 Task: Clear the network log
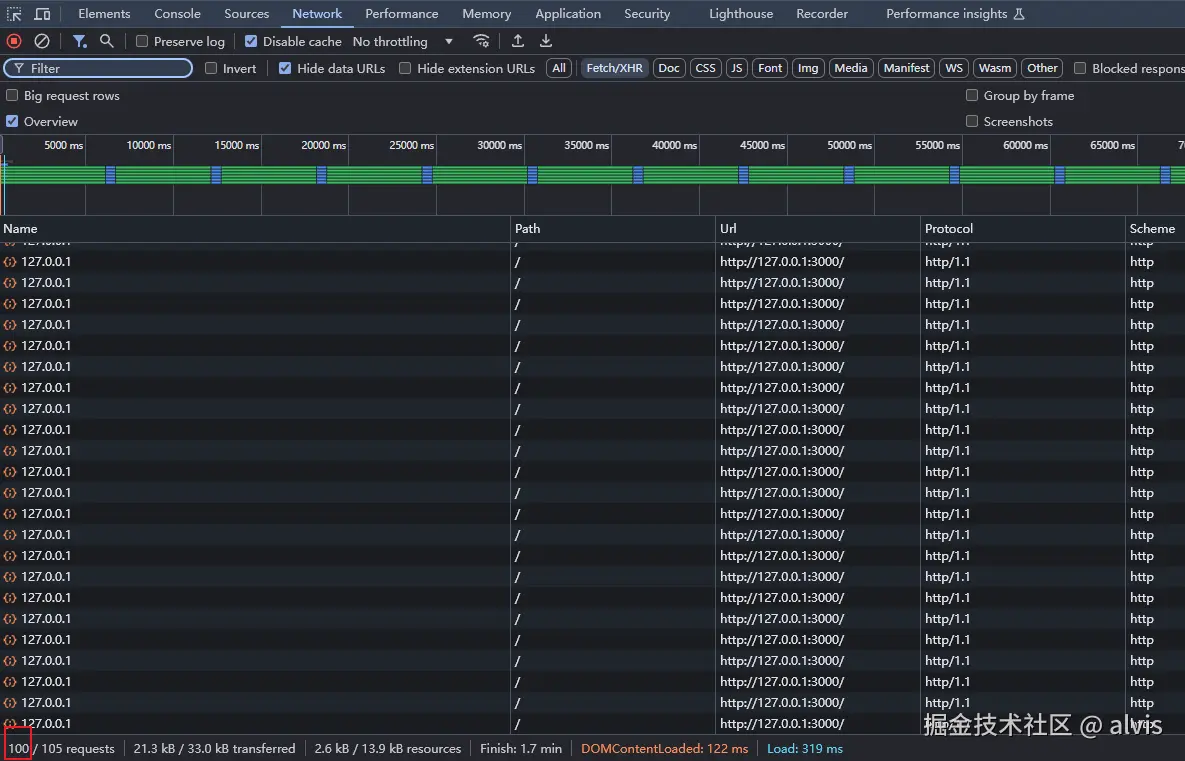pyautogui.click(x=42, y=41)
